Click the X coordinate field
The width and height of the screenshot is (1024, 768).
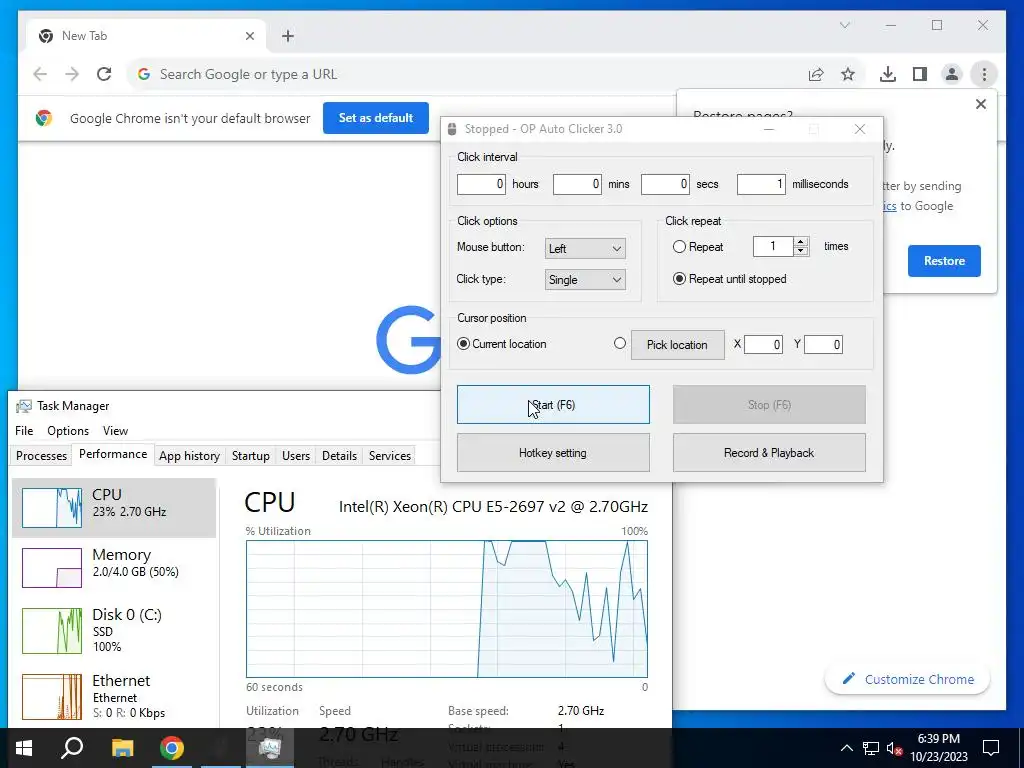click(x=763, y=344)
